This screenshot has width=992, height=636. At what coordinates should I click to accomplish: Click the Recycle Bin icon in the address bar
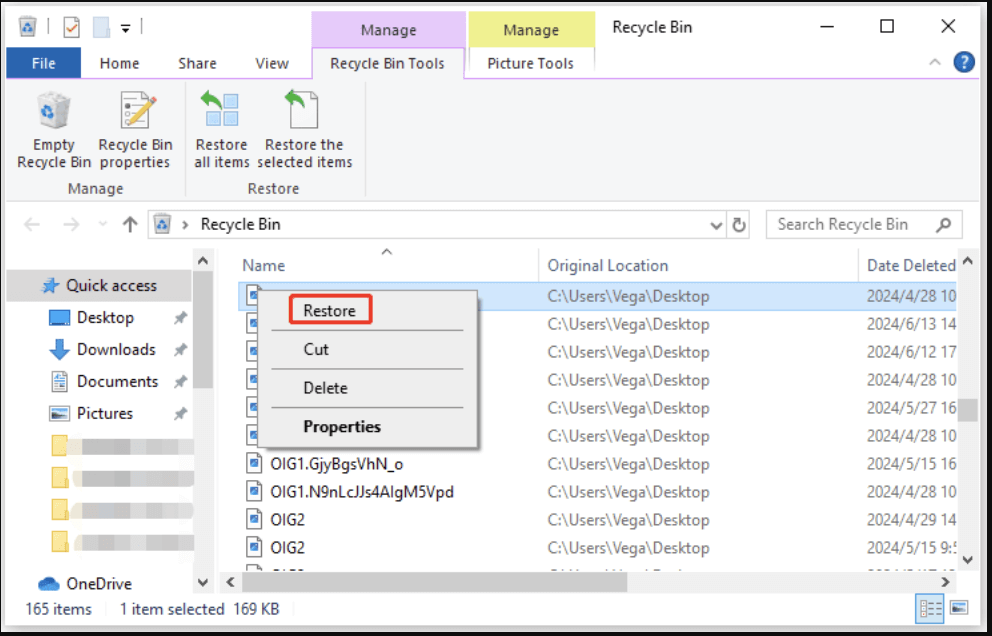tap(163, 224)
